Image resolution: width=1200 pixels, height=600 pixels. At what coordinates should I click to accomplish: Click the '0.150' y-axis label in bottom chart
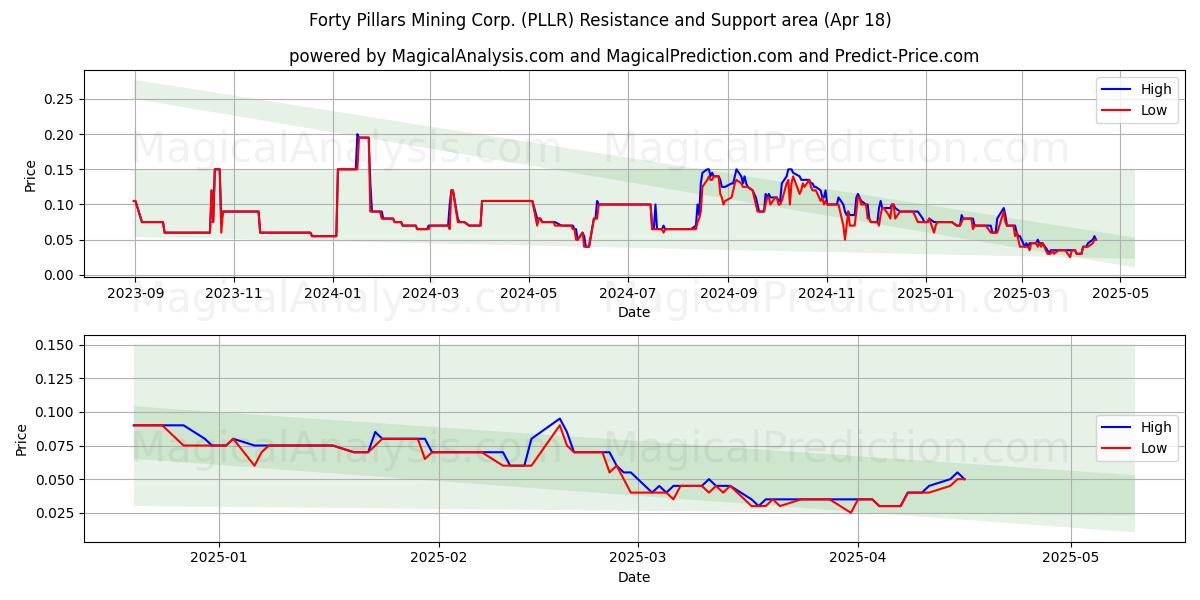(56, 345)
